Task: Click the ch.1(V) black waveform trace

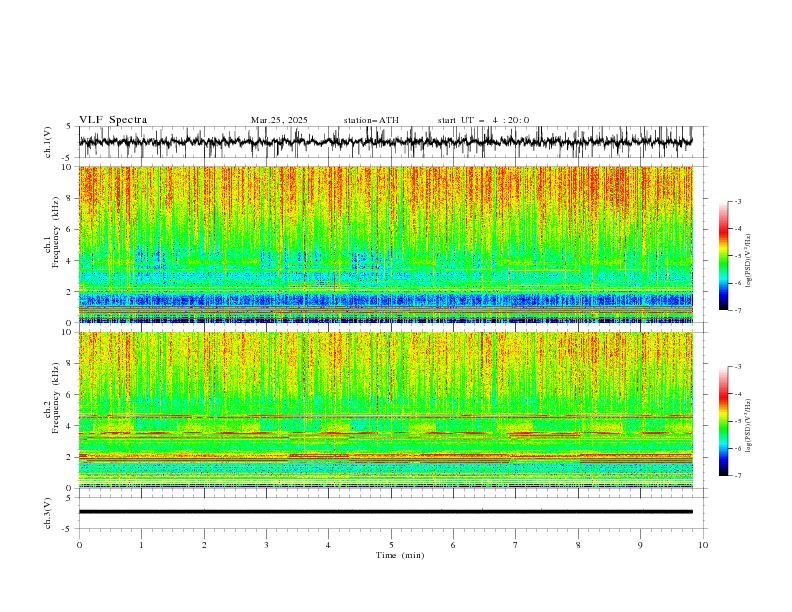Action: (x=385, y=142)
